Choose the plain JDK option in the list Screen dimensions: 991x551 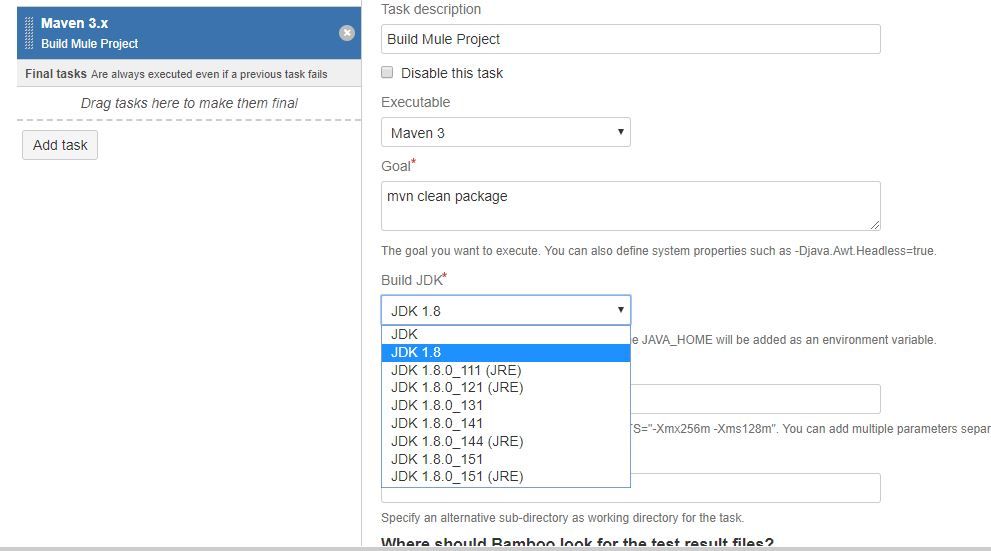pos(506,334)
